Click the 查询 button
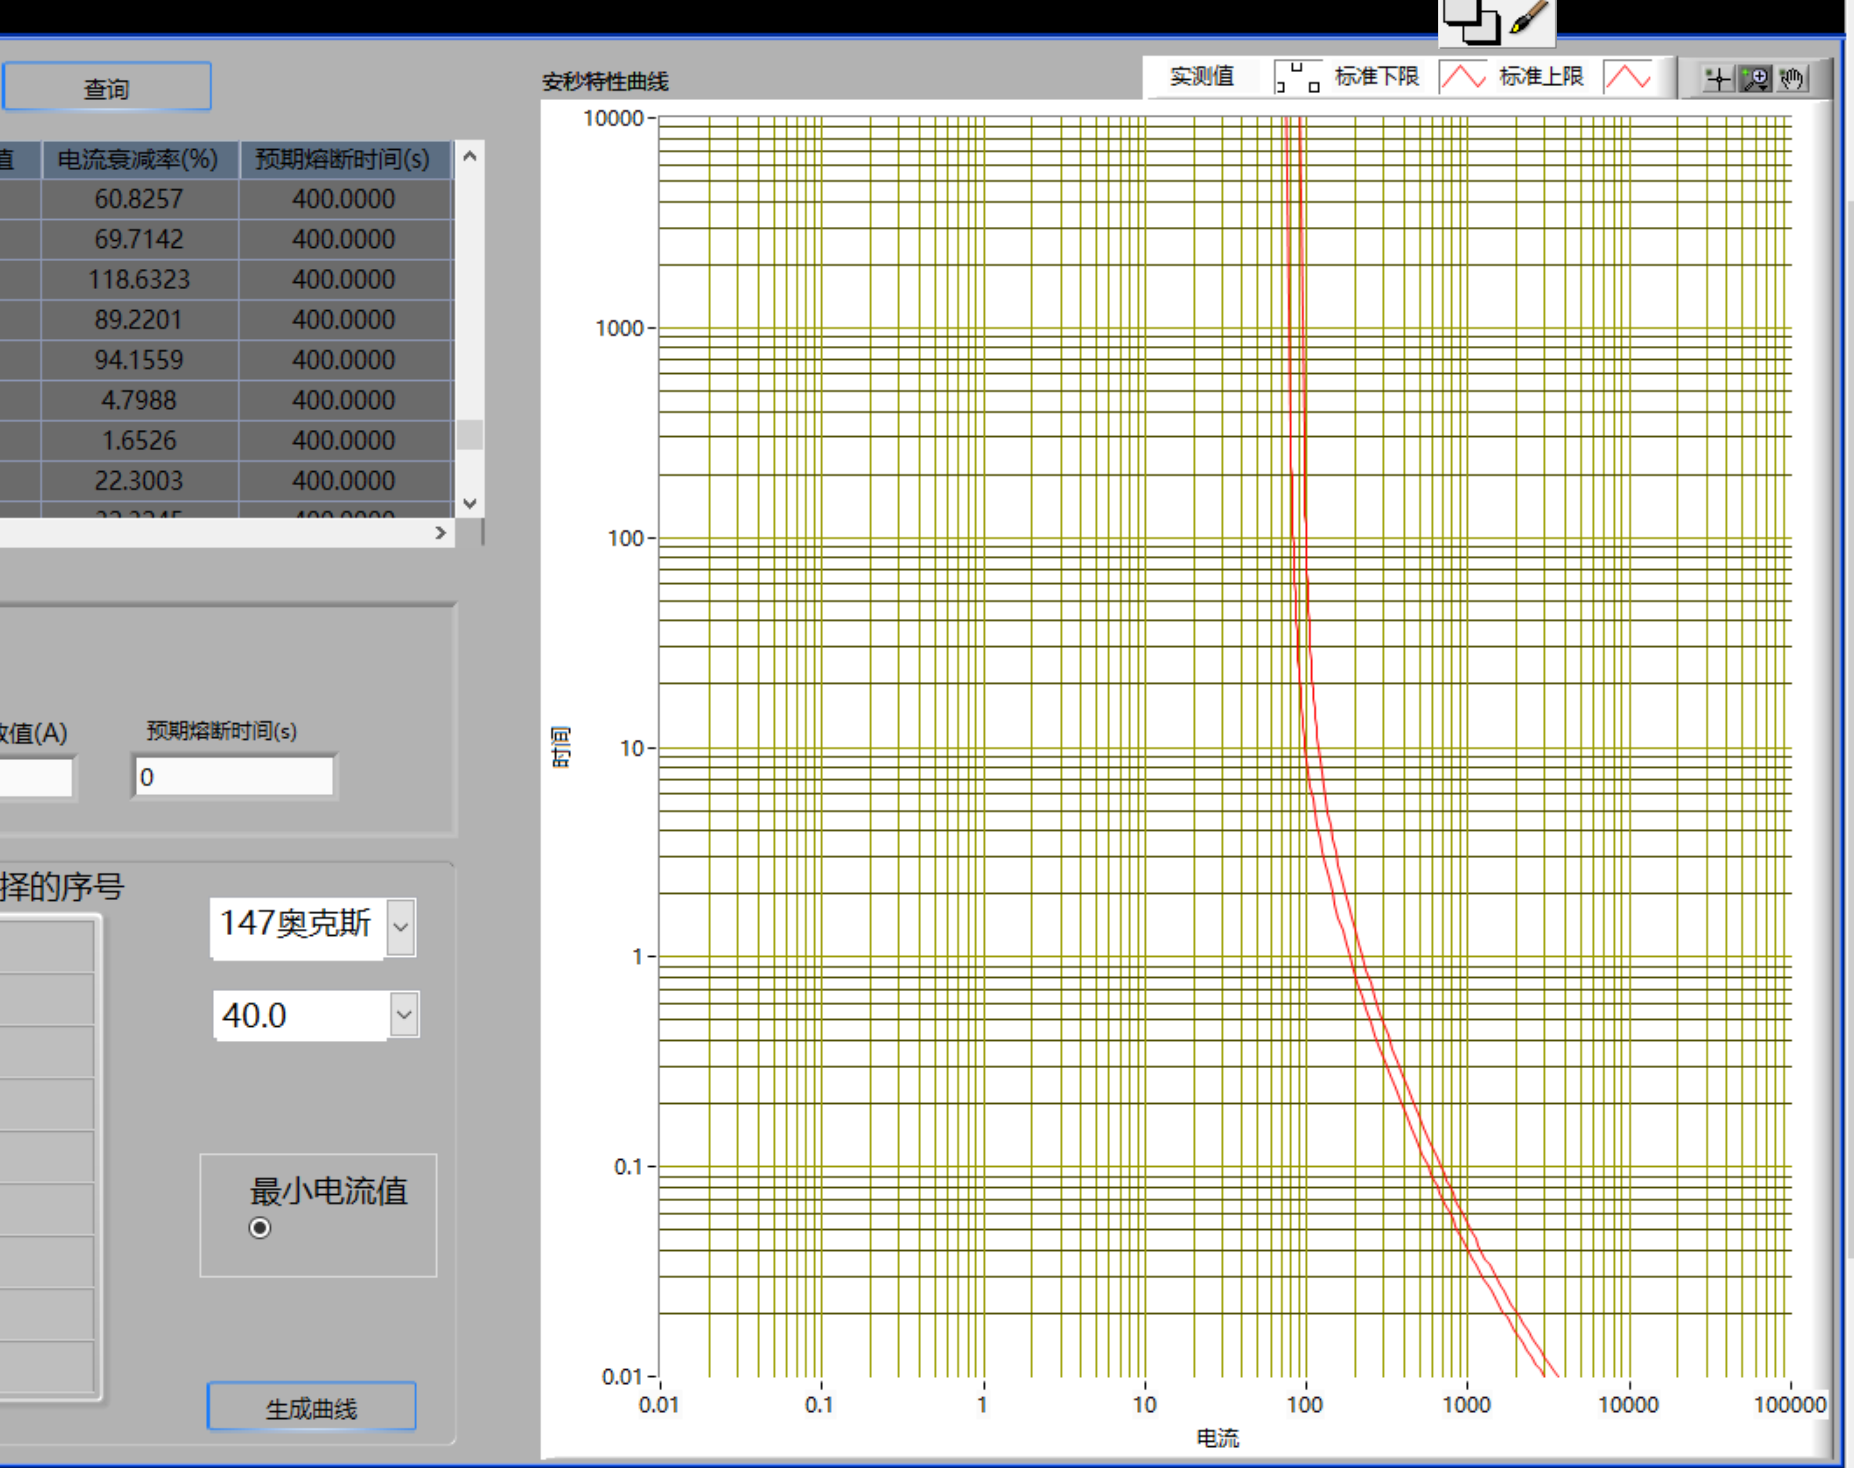 click(107, 88)
